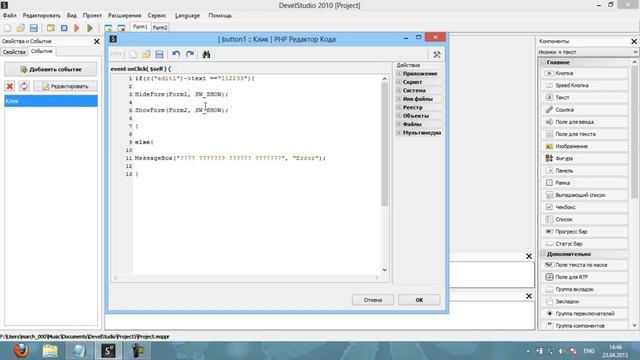Select the Клик event in the list
This screenshot has width=640, height=360.
[51, 101]
